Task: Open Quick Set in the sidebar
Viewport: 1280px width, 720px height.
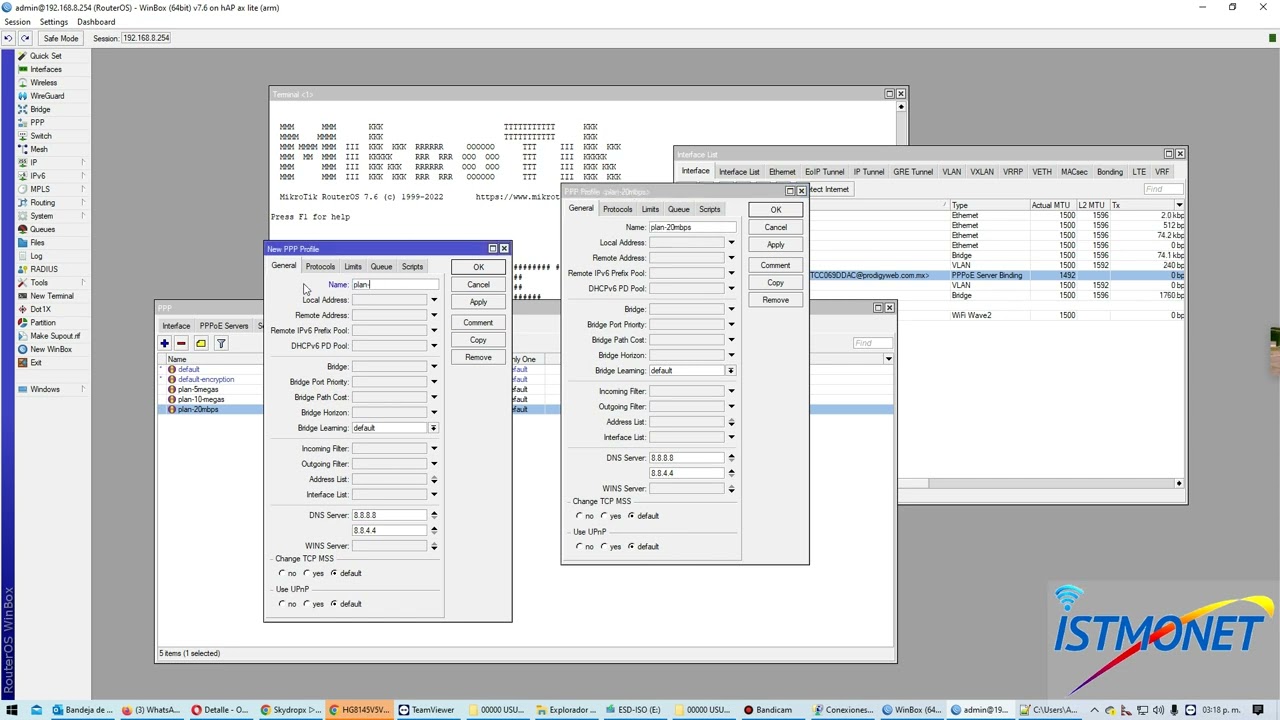Action: [x=45, y=56]
